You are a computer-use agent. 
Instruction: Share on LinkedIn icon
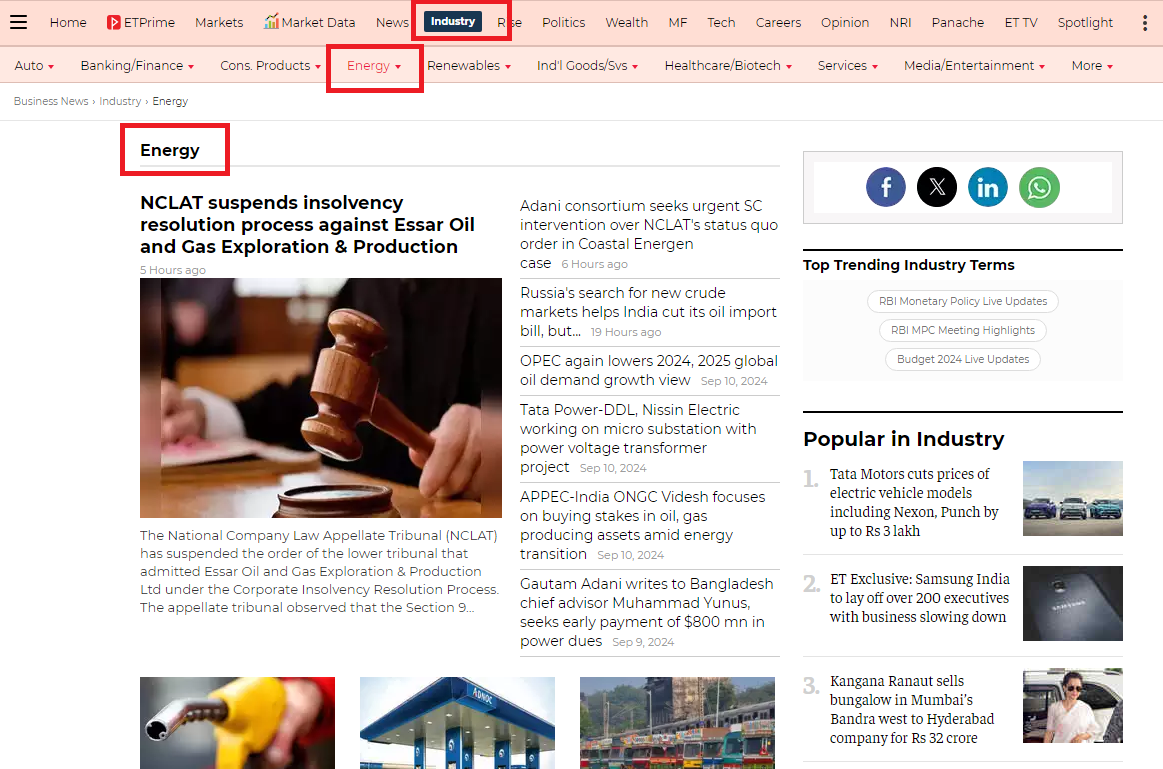click(987, 187)
